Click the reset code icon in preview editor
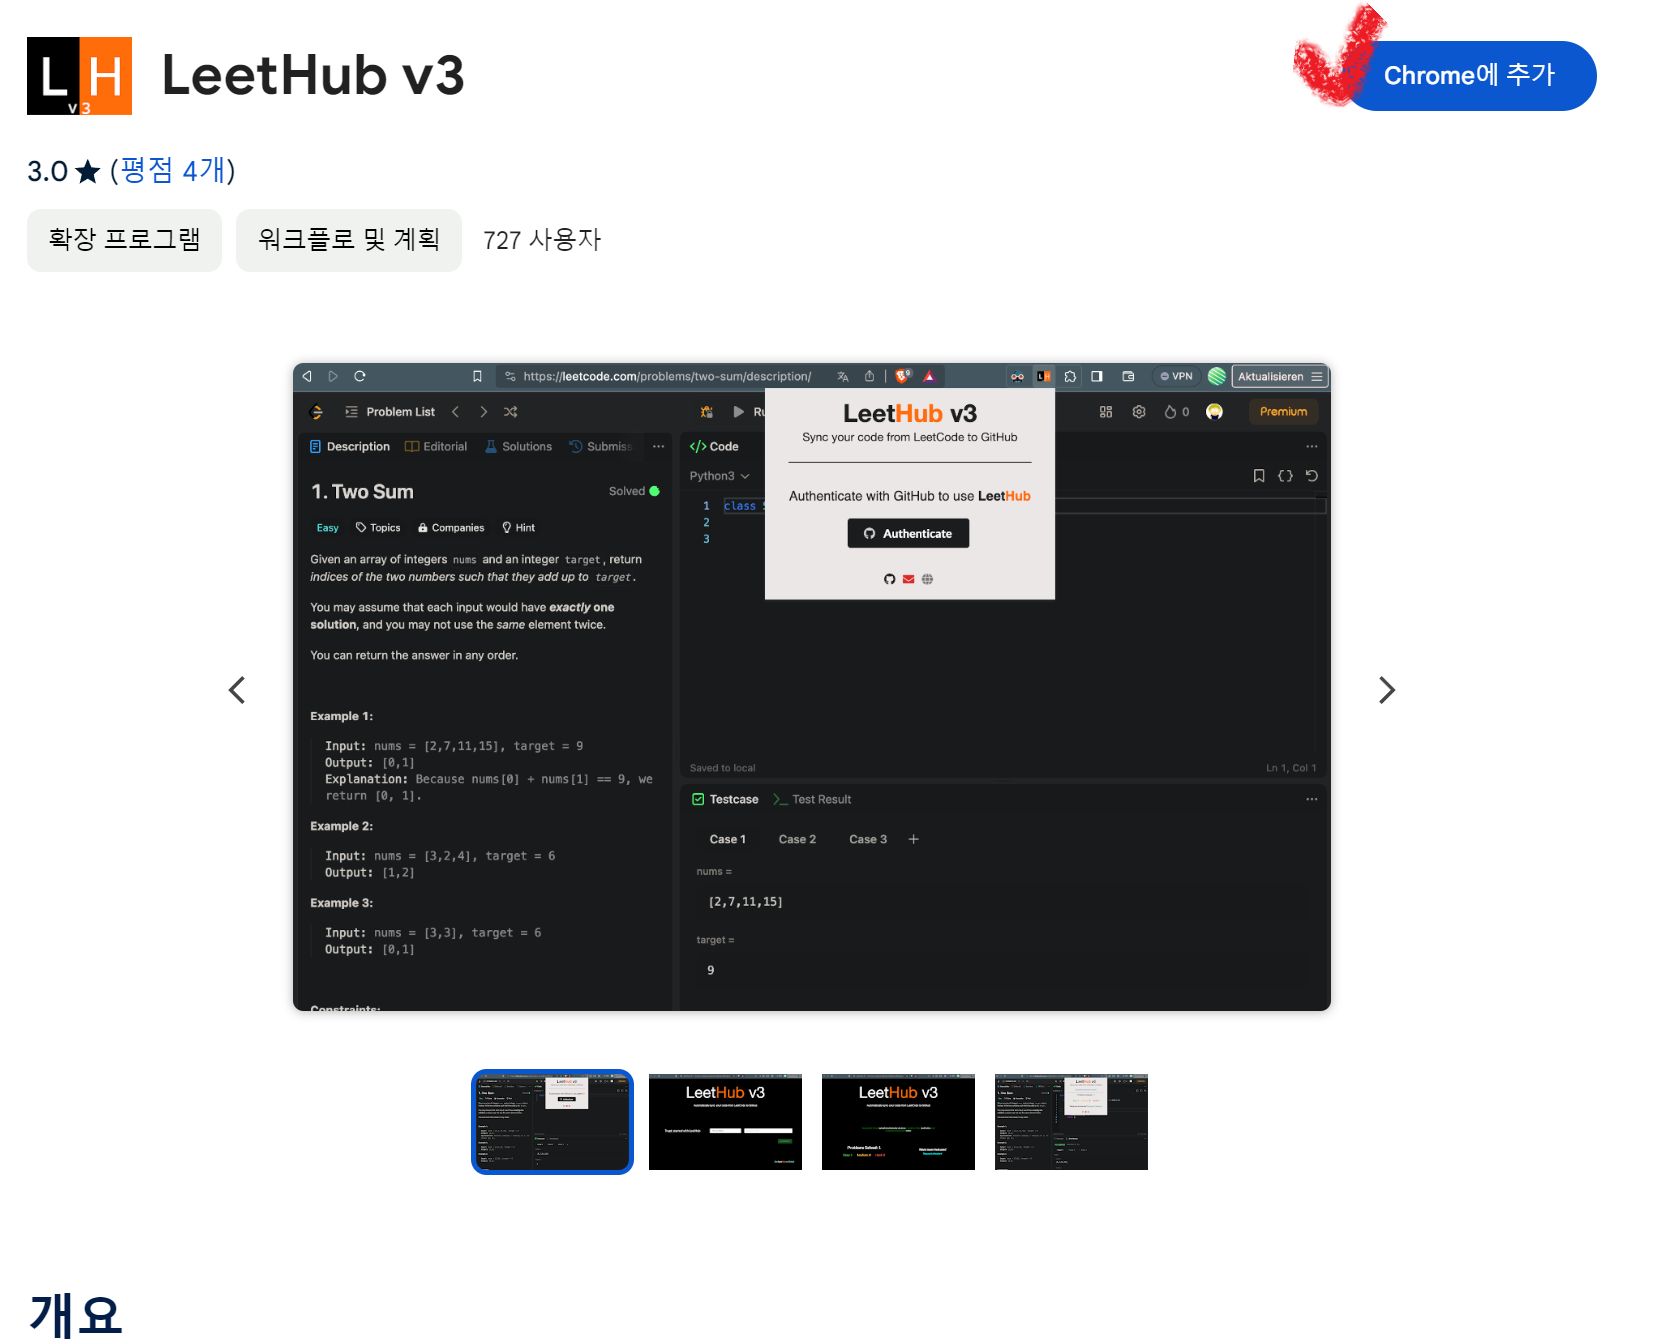This screenshot has height=1339, width=1657. tap(1312, 476)
